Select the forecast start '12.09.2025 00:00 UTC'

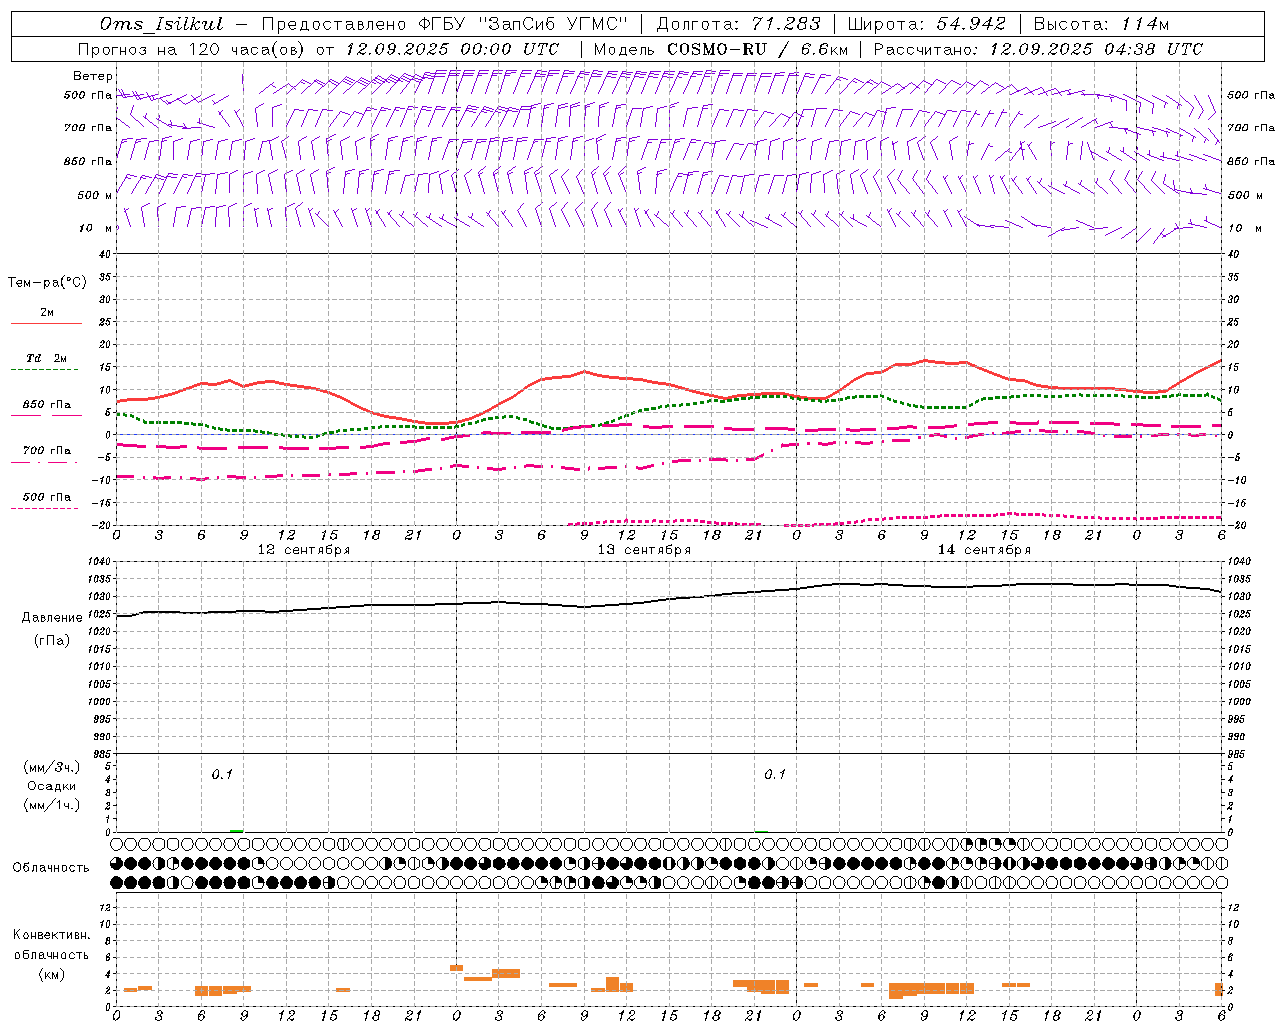pyautogui.click(x=452, y=49)
